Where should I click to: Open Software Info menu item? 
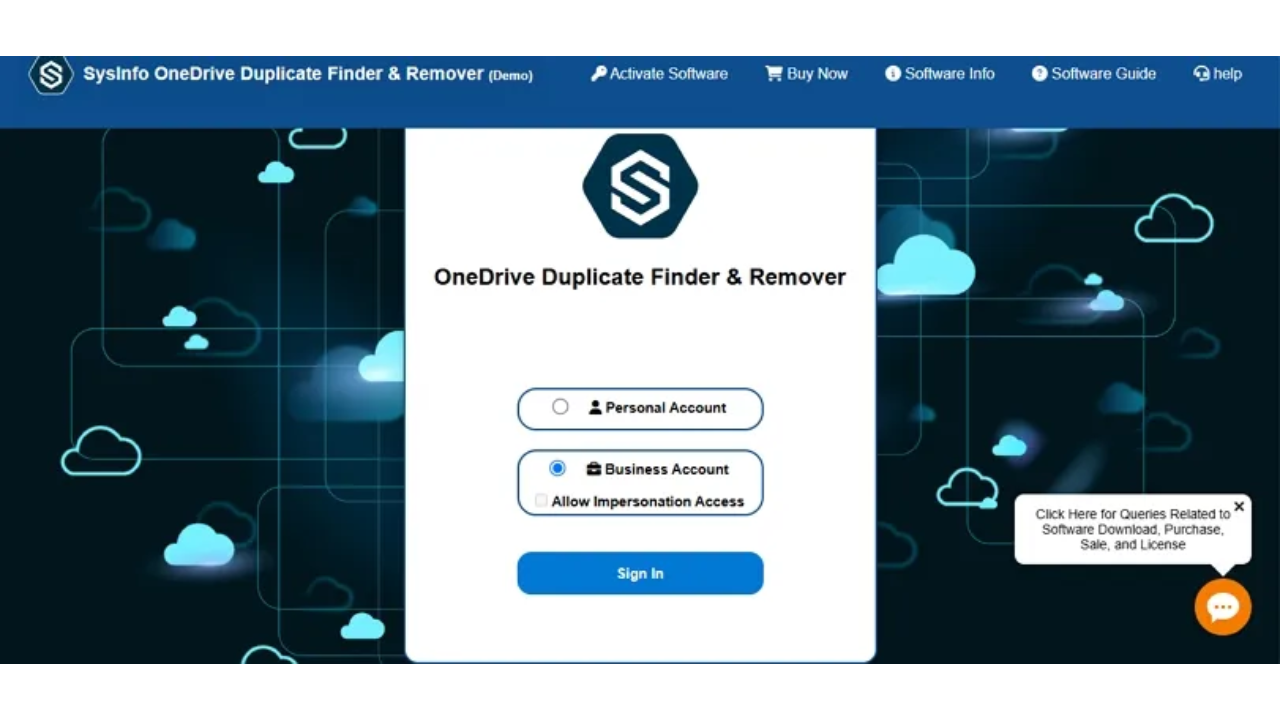(x=940, y=74)
